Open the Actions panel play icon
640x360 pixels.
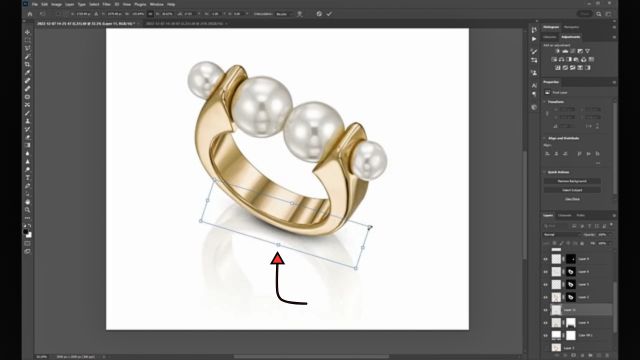[534, 39]
